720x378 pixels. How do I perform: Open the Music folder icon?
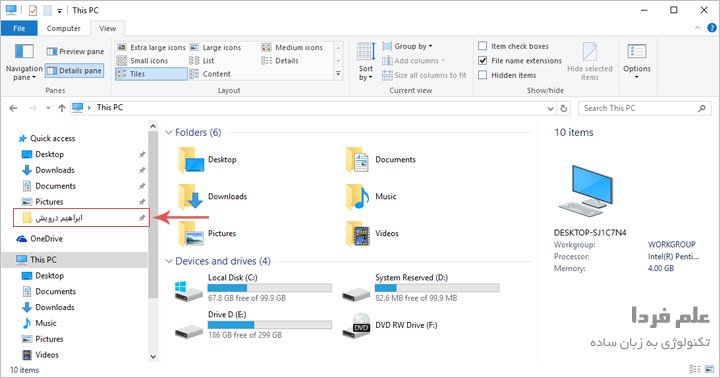click(357, 197)
